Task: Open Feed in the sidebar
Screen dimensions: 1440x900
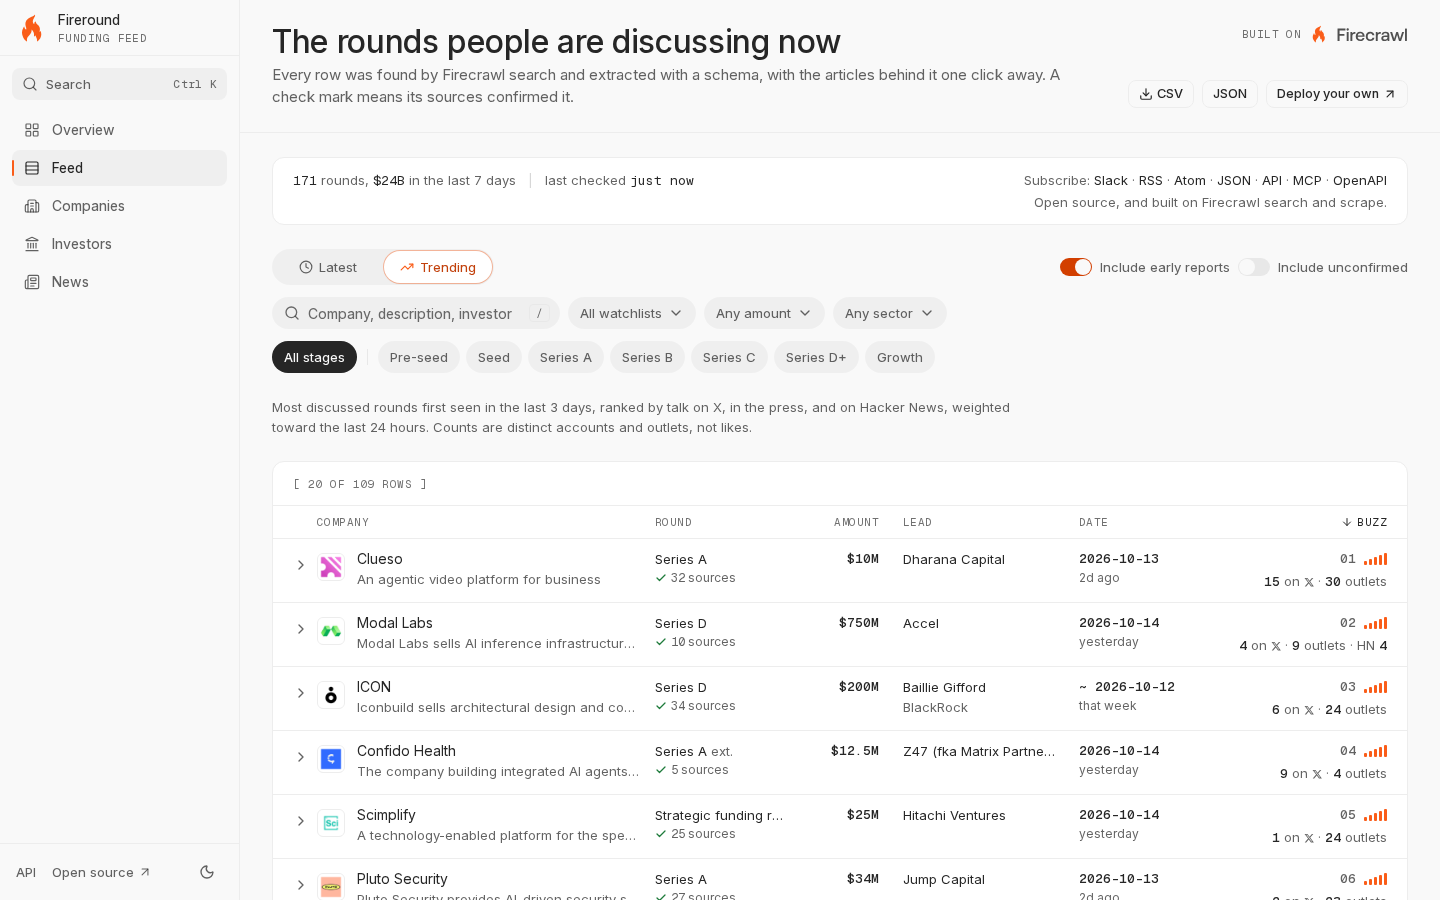Action: [120, 168]
